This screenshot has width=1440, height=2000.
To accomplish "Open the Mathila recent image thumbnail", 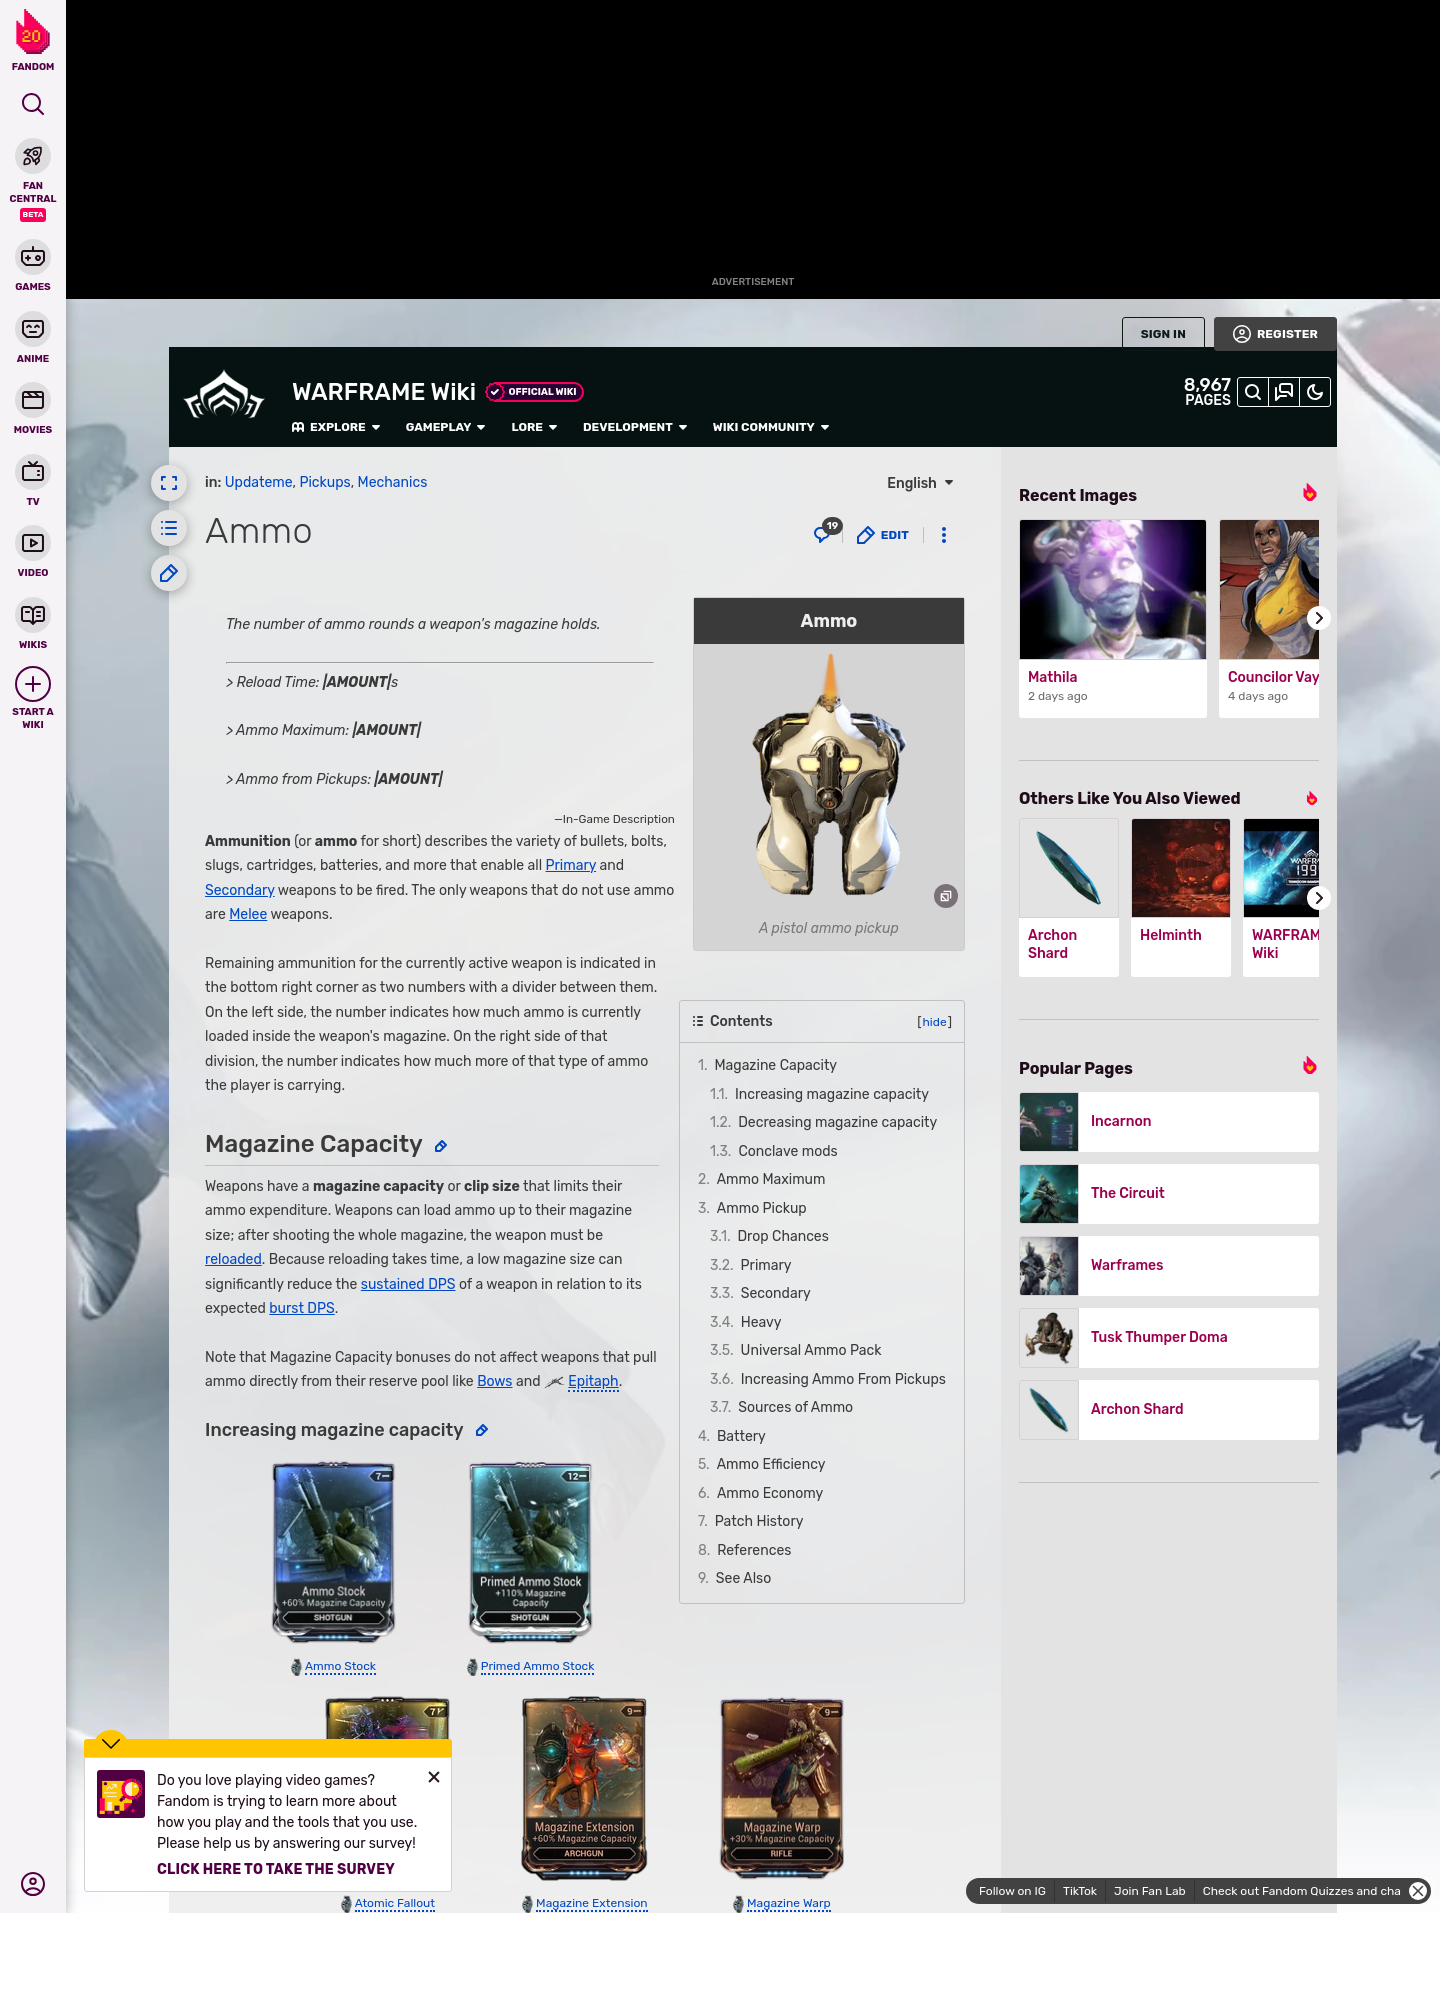I will 1113,589.
